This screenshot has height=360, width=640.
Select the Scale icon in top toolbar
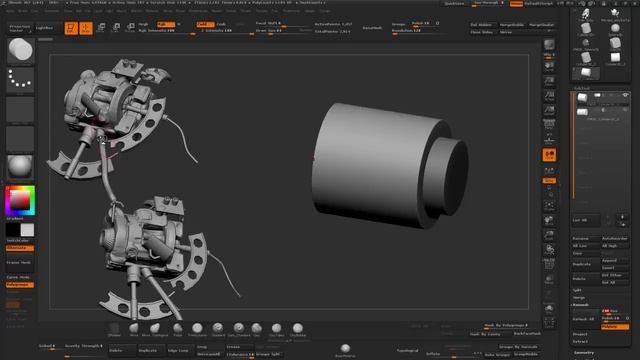(116, 28)
